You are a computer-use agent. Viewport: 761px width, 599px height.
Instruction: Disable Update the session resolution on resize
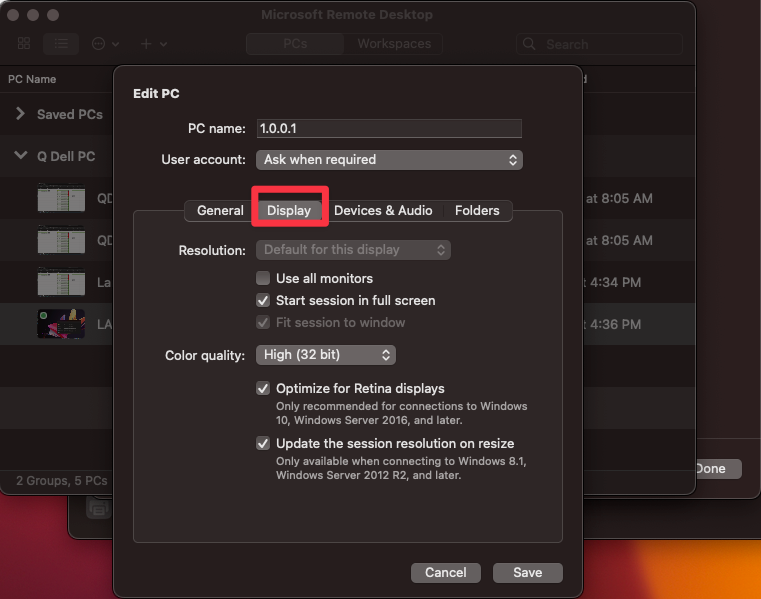[x=263, y=443]
